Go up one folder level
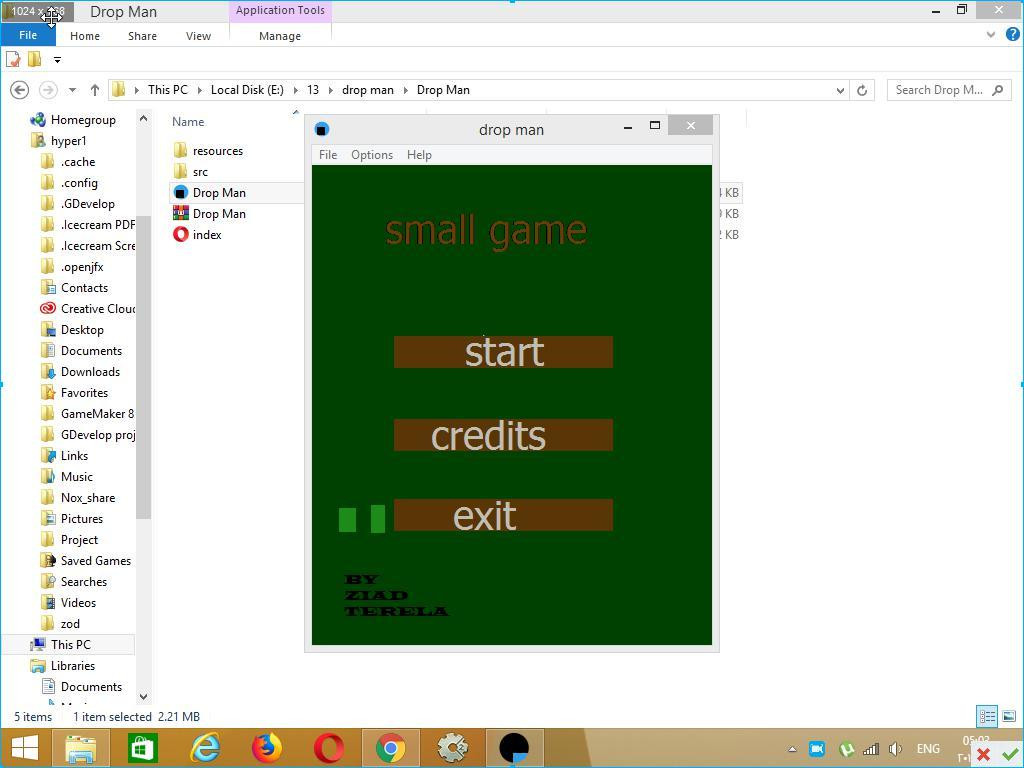The image size is (1024, 768). 95,90
